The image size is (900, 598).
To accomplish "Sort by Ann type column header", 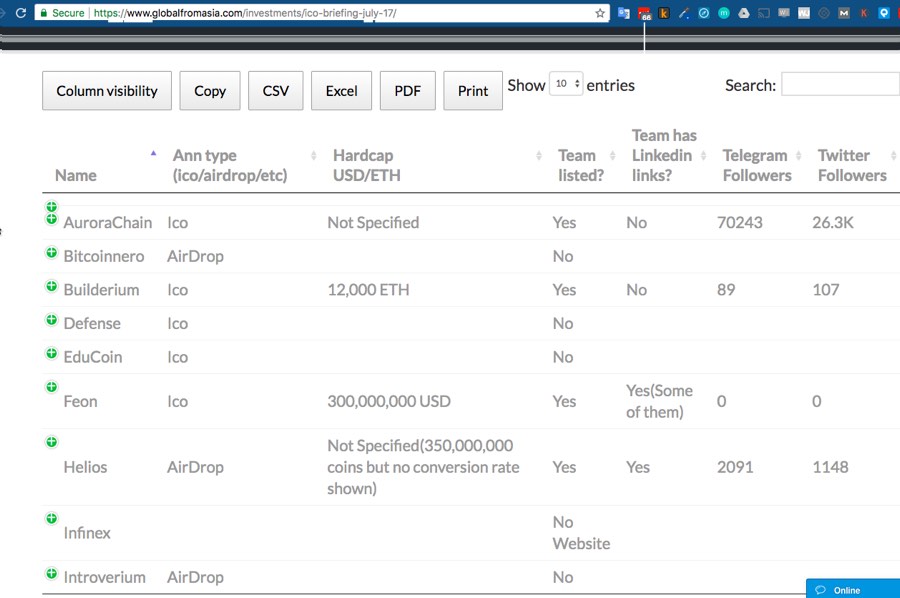I will 230,165.
